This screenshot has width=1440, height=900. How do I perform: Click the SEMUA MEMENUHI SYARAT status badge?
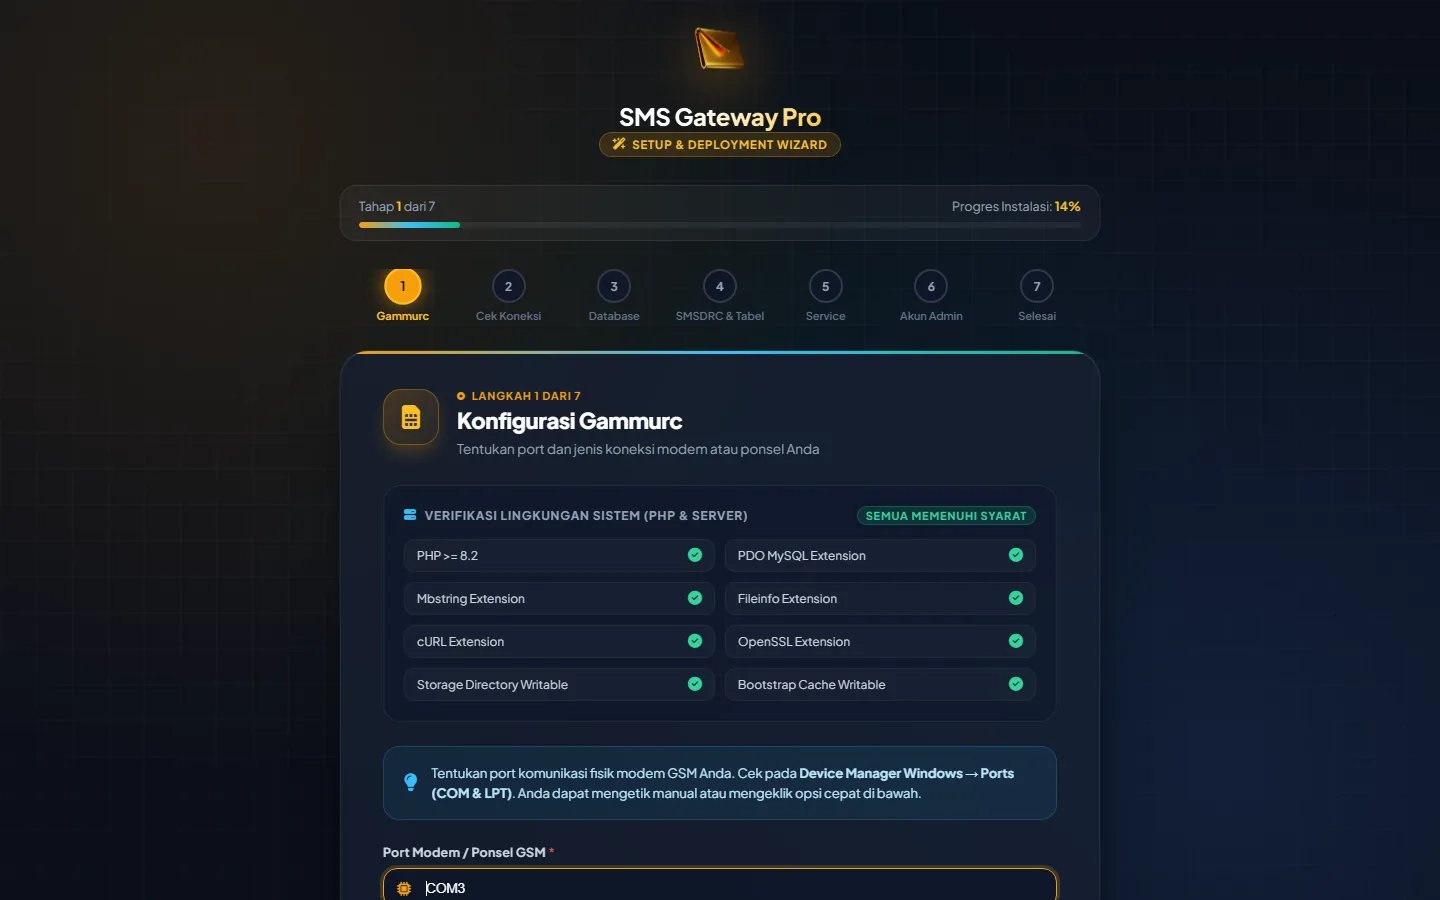pos(946,516)
